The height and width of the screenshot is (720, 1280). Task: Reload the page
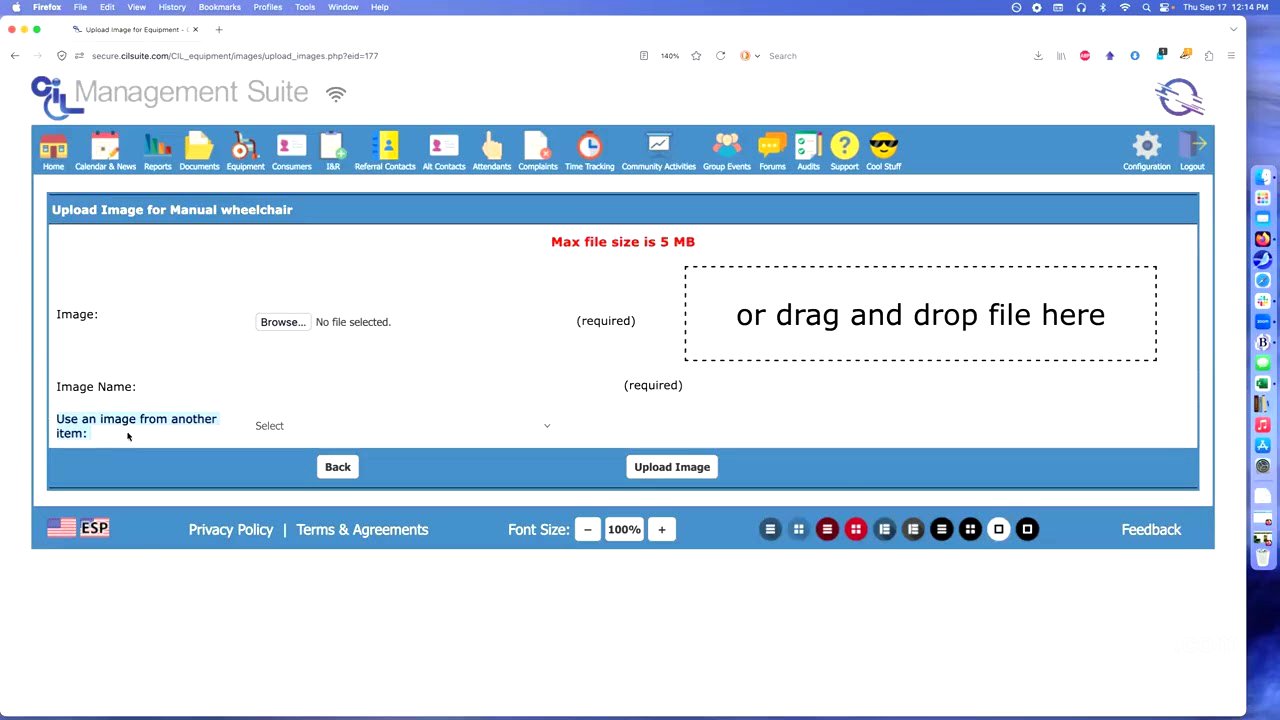(x=720, y=56)
